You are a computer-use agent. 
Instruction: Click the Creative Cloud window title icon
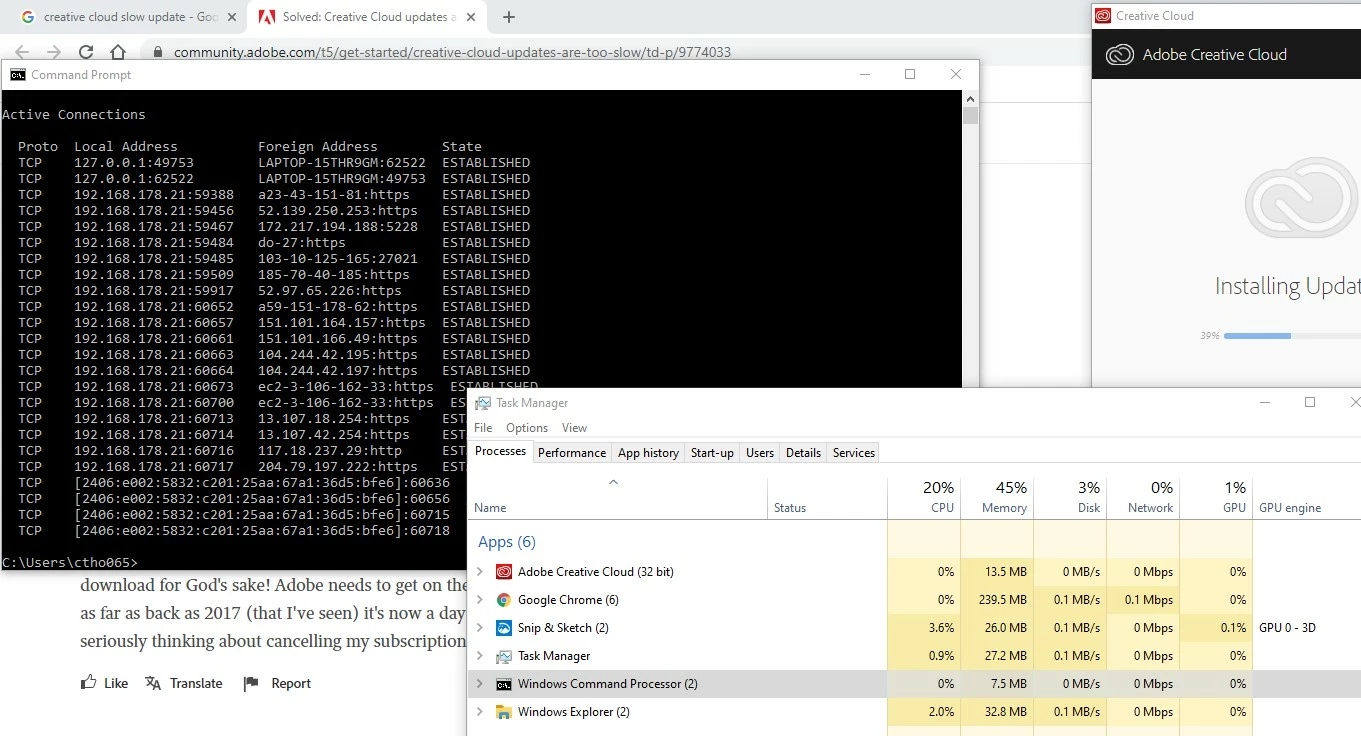click(x=1103, y=16)
